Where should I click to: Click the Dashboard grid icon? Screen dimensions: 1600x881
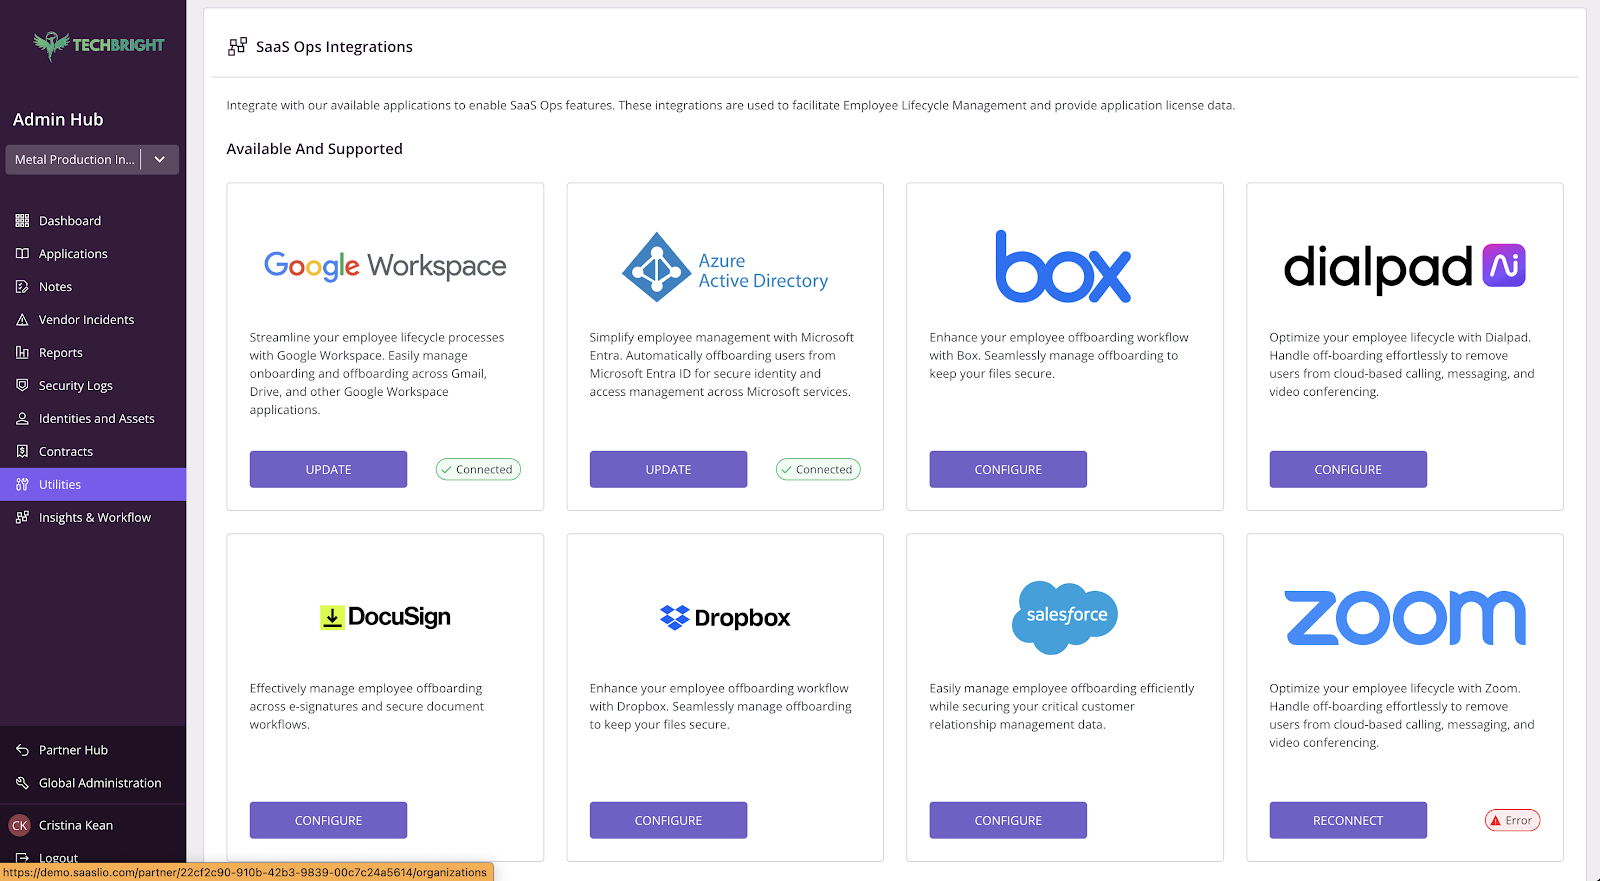coord(22,221)
